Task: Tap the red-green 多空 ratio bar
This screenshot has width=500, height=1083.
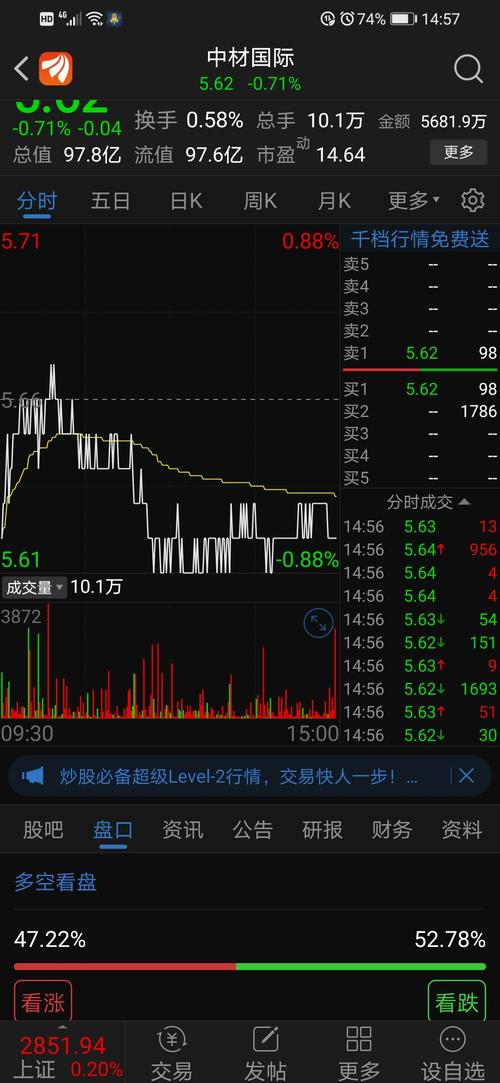Action: pos(250,966)
